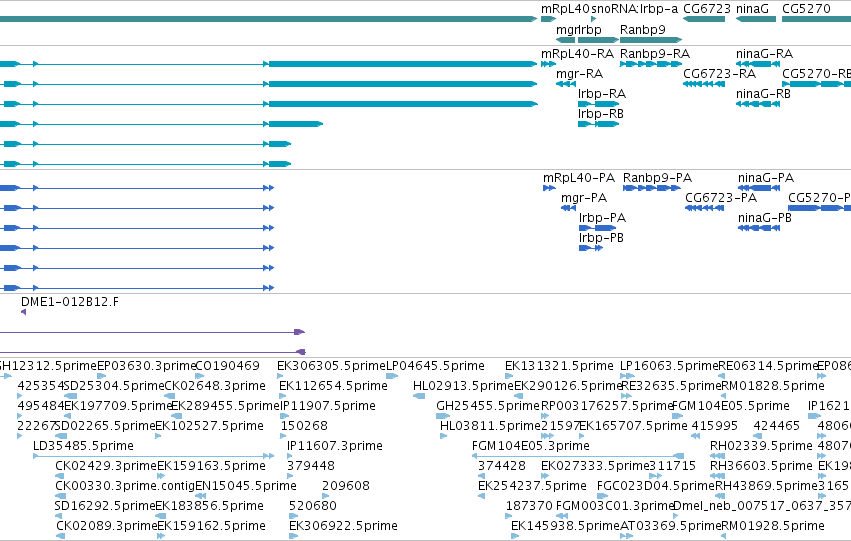Click the HL02913.5prime EST label
Screen dimensions: 851x541
click(x=463, y=386)
